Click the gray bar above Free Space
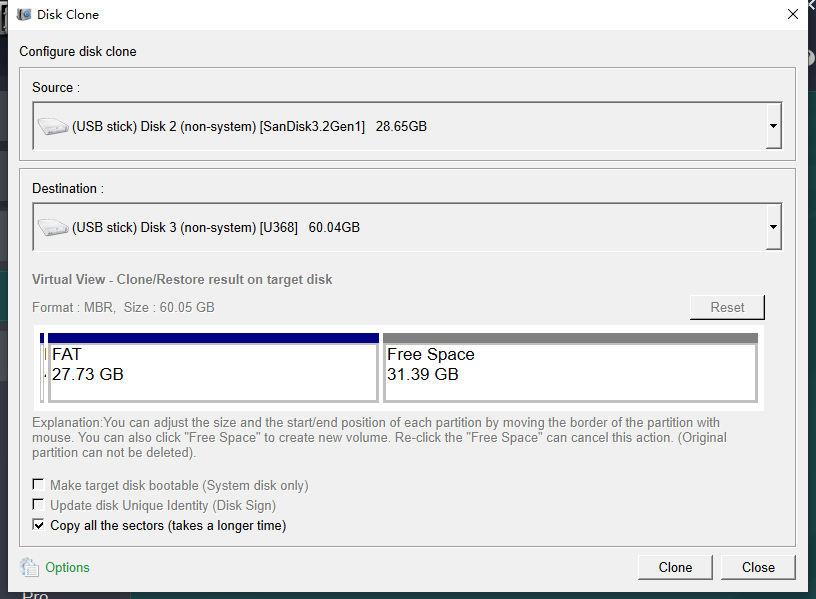 coord(570,338)
